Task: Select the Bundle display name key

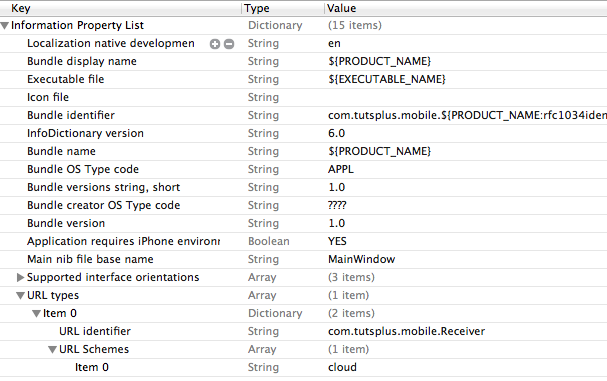Action: click(x=82, y=62)
